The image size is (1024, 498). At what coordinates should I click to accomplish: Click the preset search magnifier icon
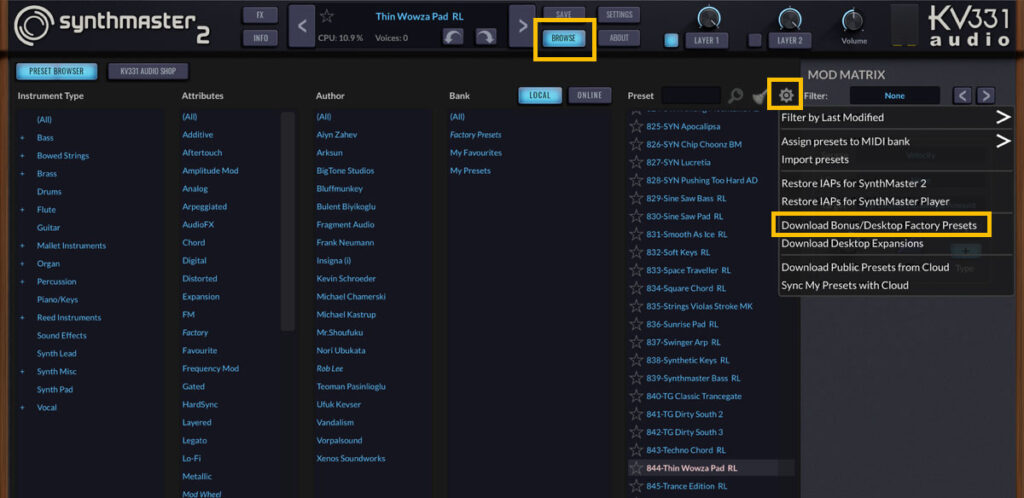click(x=735, y=96)
